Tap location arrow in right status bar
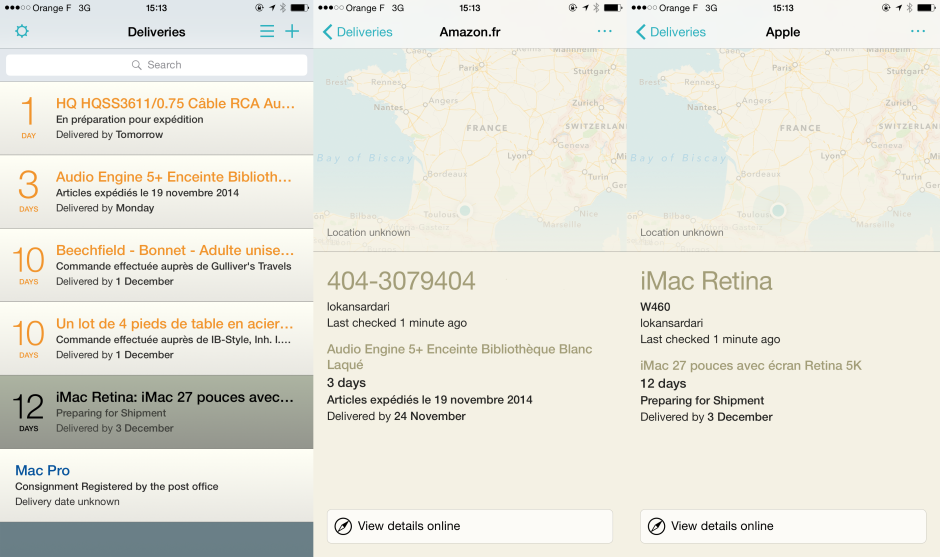The width and height of the screenshot is (940, 557). (899, 8)
